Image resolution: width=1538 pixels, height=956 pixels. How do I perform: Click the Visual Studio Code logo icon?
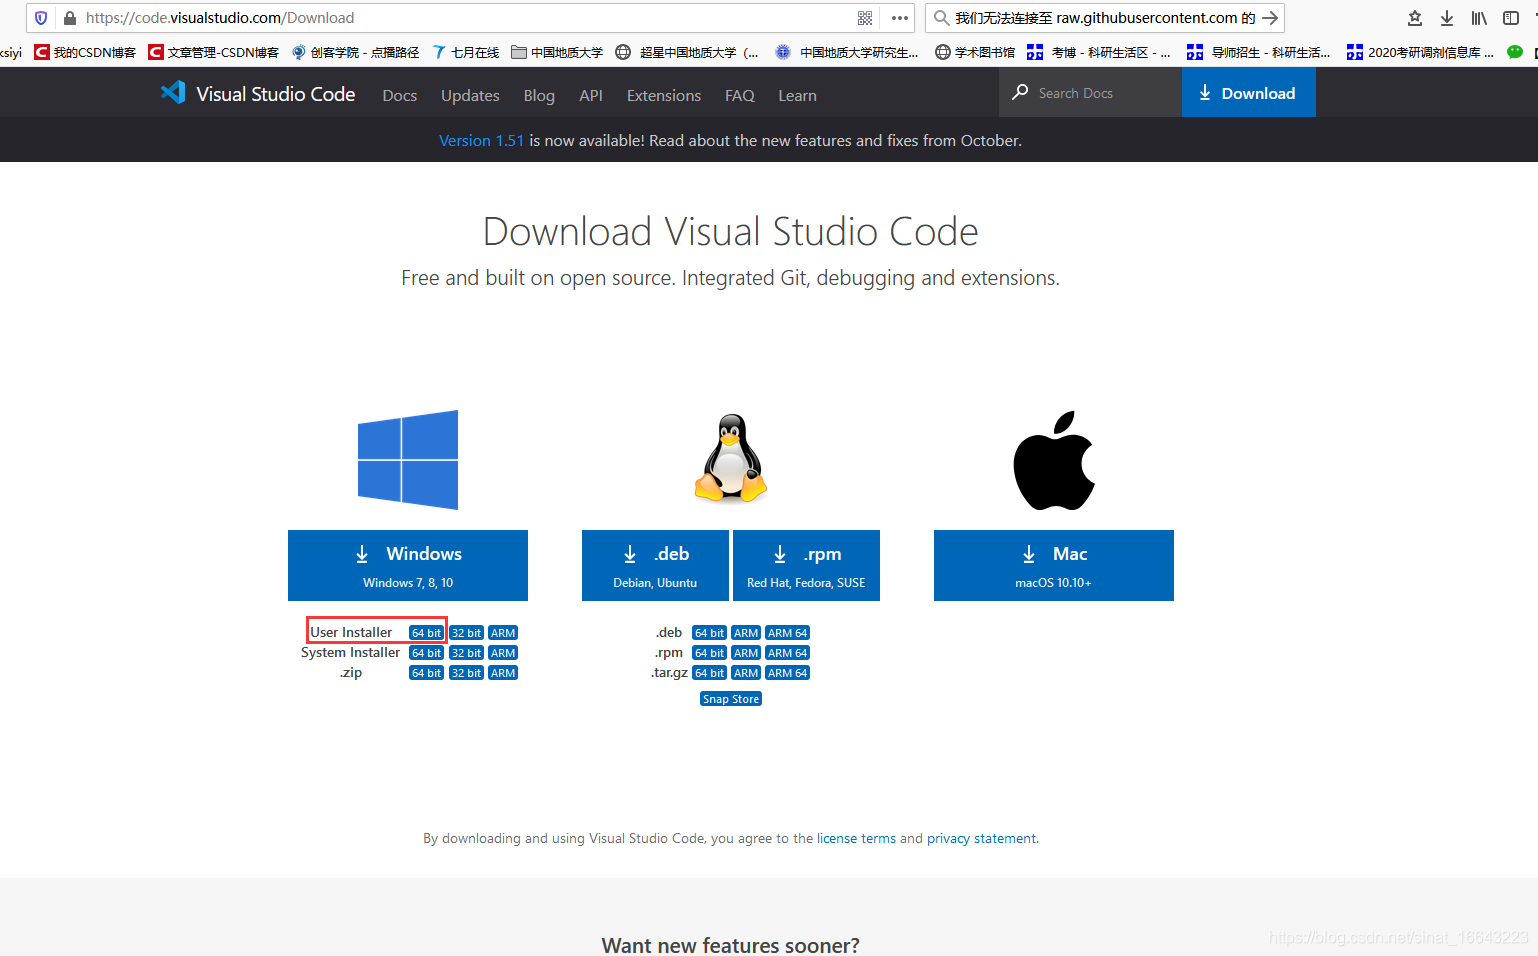coord(173,92)
